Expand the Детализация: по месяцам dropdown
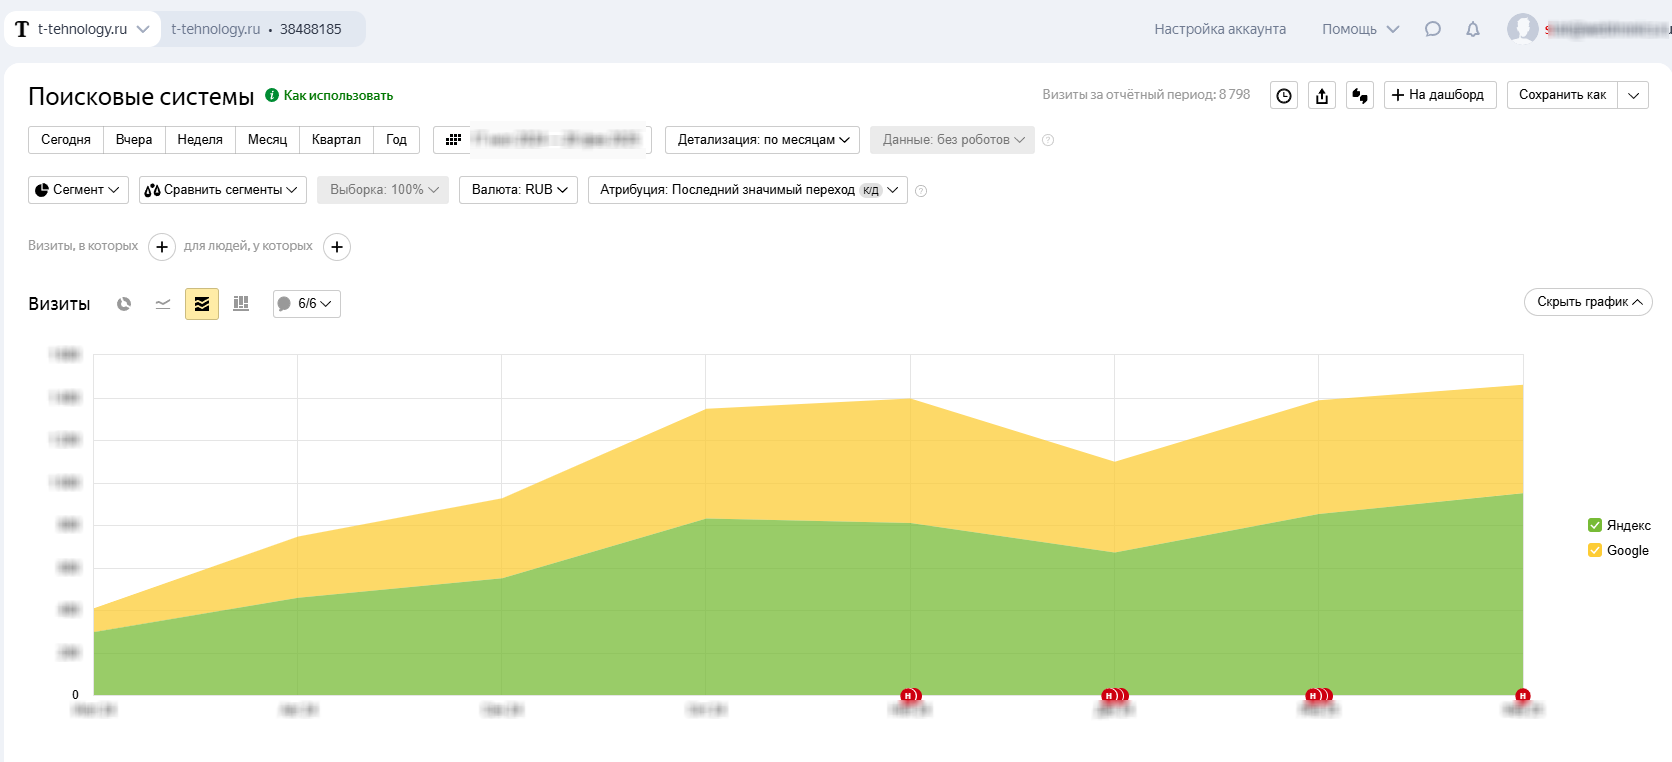This screenshot has width=1672, height=762. [762, 140]
